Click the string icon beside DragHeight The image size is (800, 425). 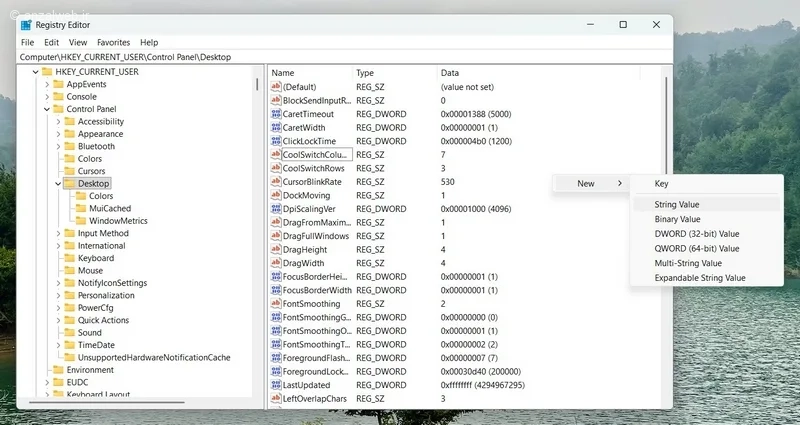click(276, 249)
